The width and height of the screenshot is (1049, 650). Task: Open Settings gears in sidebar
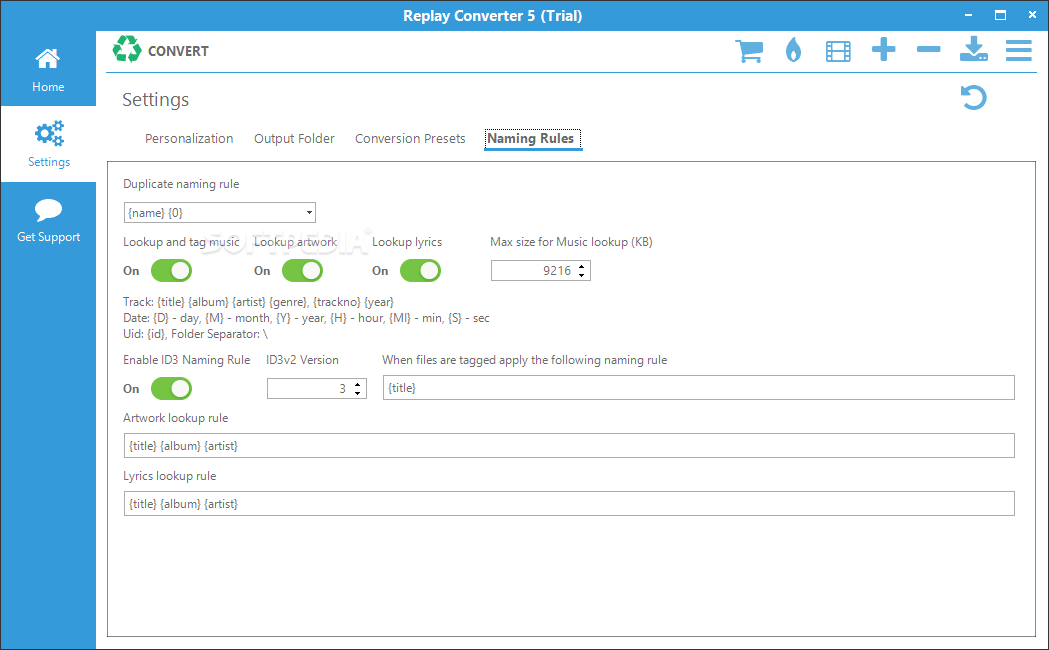[48, 144]
